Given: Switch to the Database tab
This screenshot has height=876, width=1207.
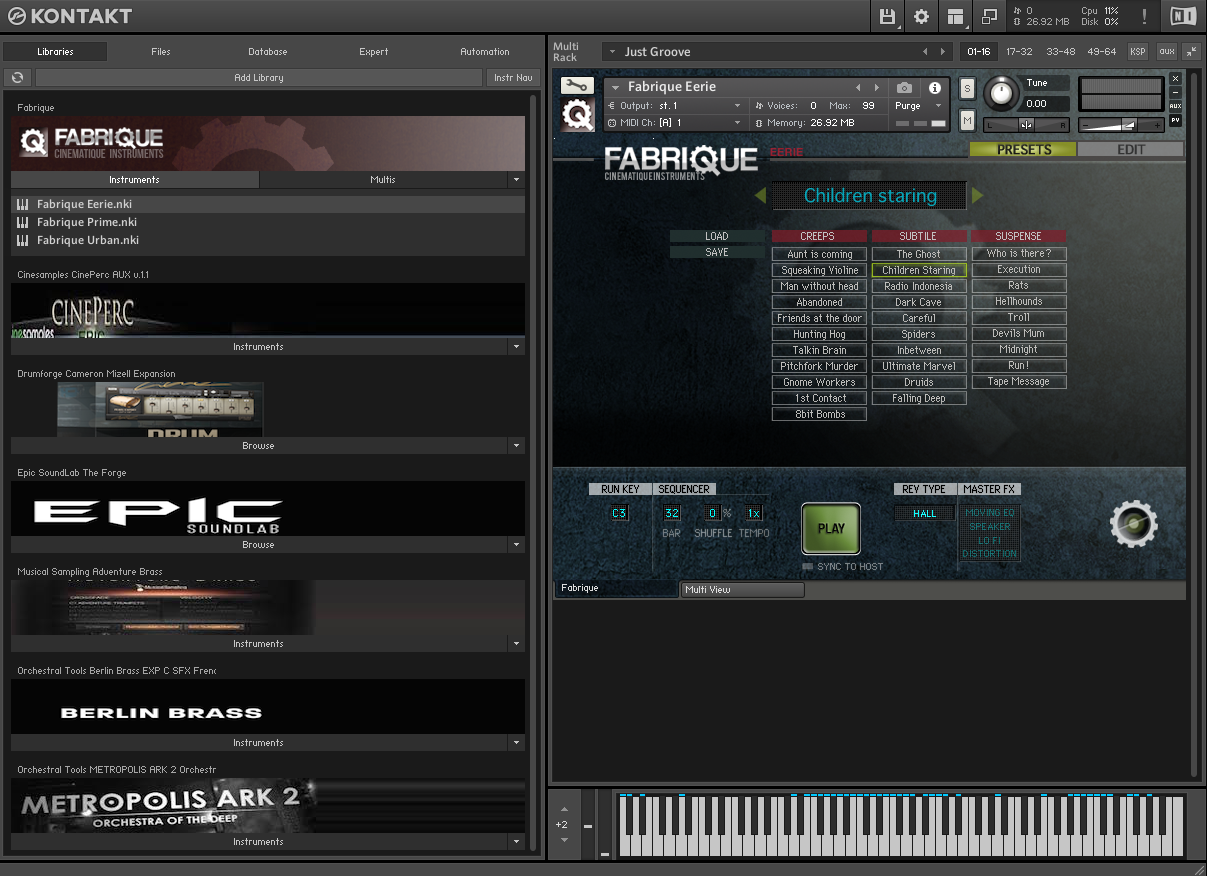Looking at the screenshot, I should point(268,52).
